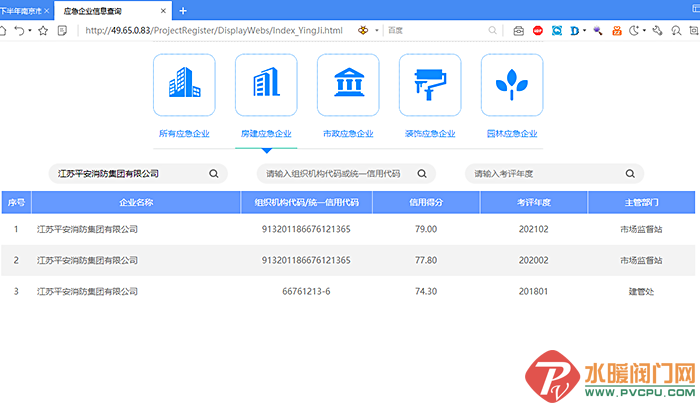
Task: Open the 园林应急企业 plant icon
Action: click(512, 85)
